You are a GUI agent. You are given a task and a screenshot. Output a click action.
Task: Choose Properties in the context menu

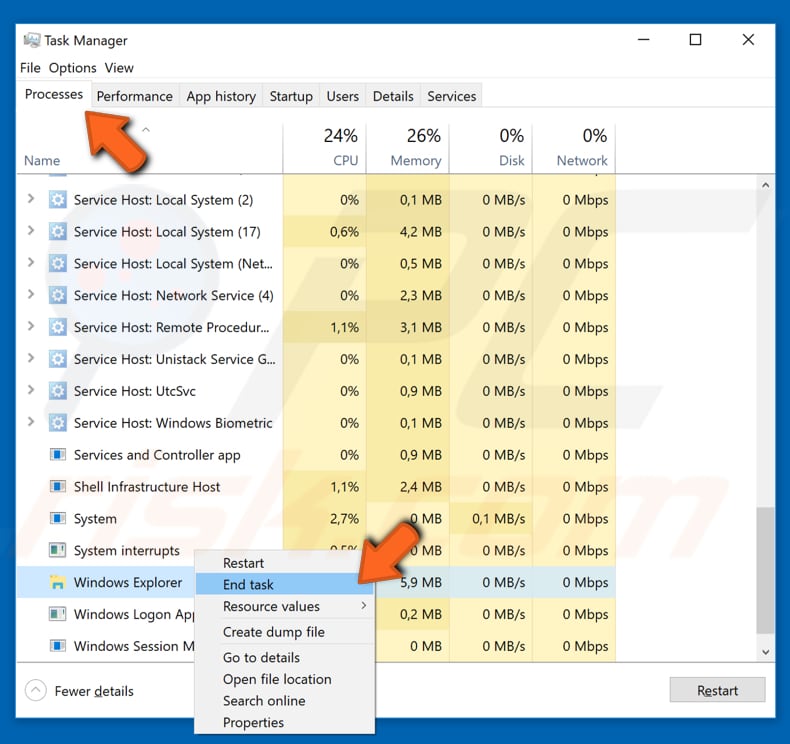[x=285, y=722]
